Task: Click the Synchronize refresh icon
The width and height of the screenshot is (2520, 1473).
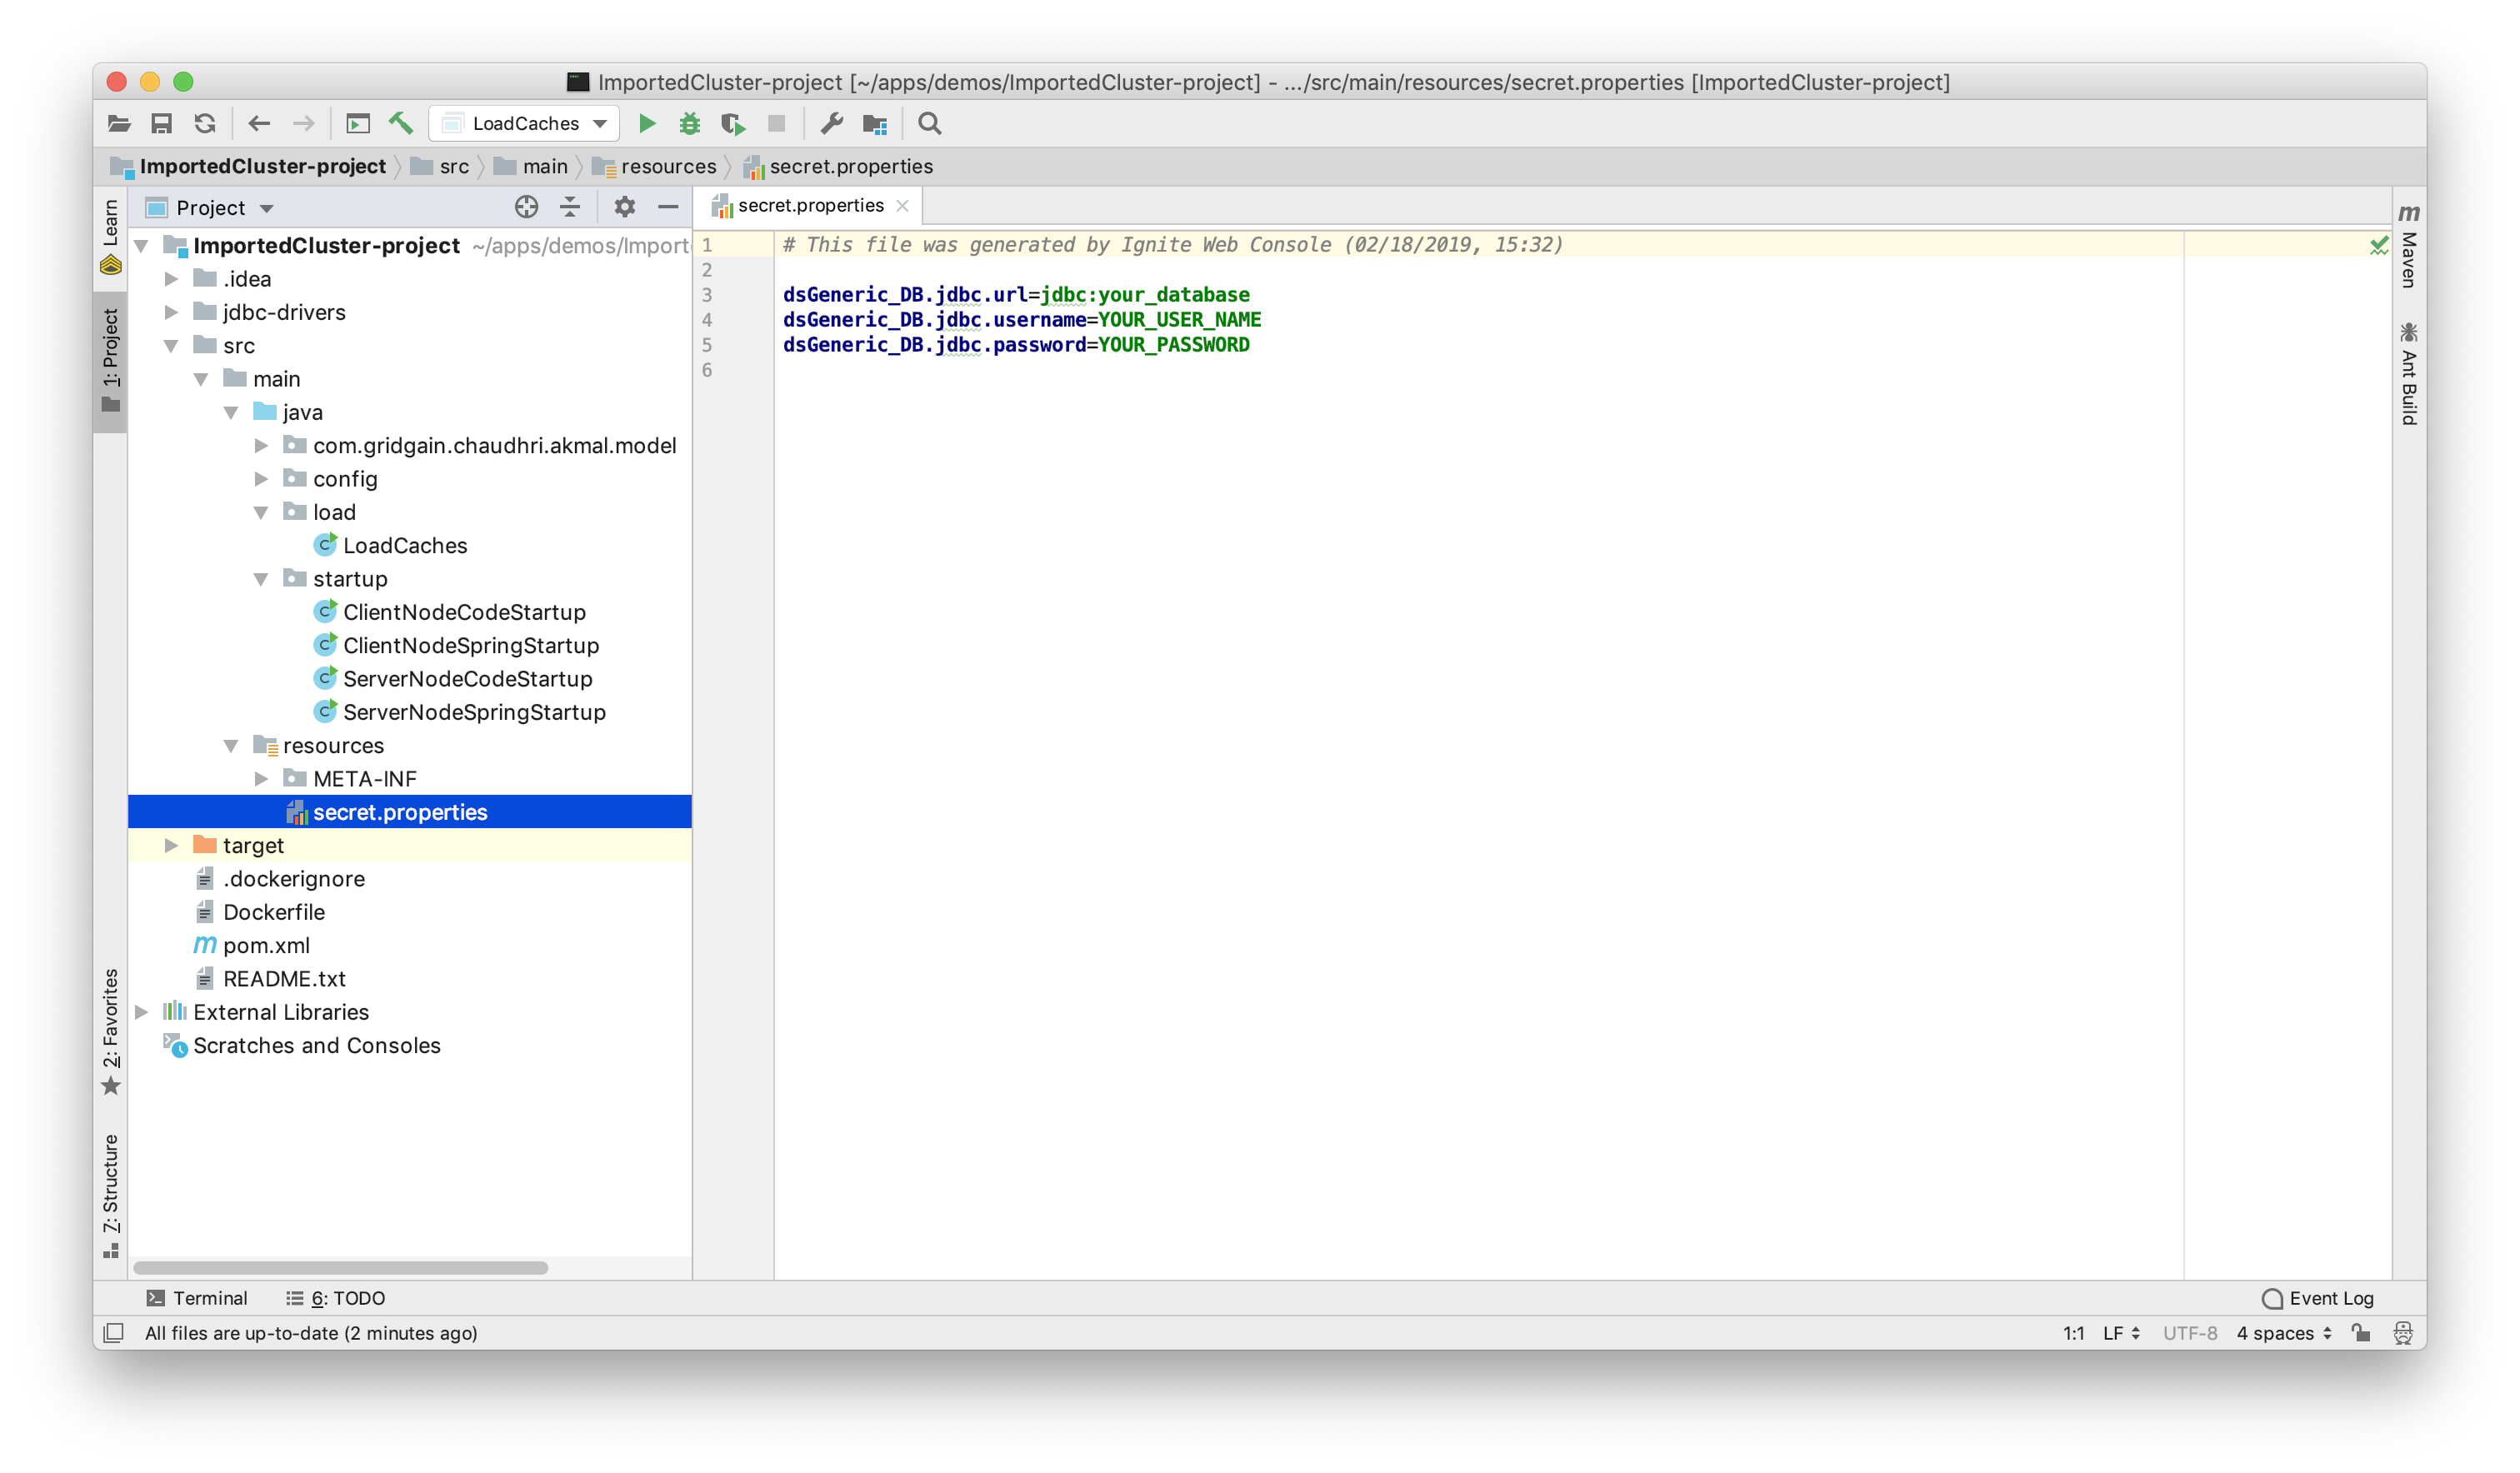Action: tap(205, 123)
